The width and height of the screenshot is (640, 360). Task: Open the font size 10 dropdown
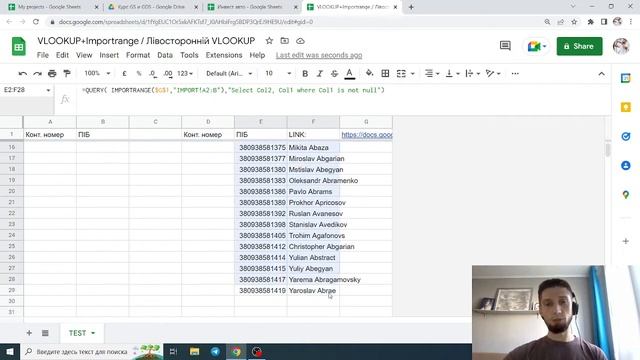click(278, 73)
